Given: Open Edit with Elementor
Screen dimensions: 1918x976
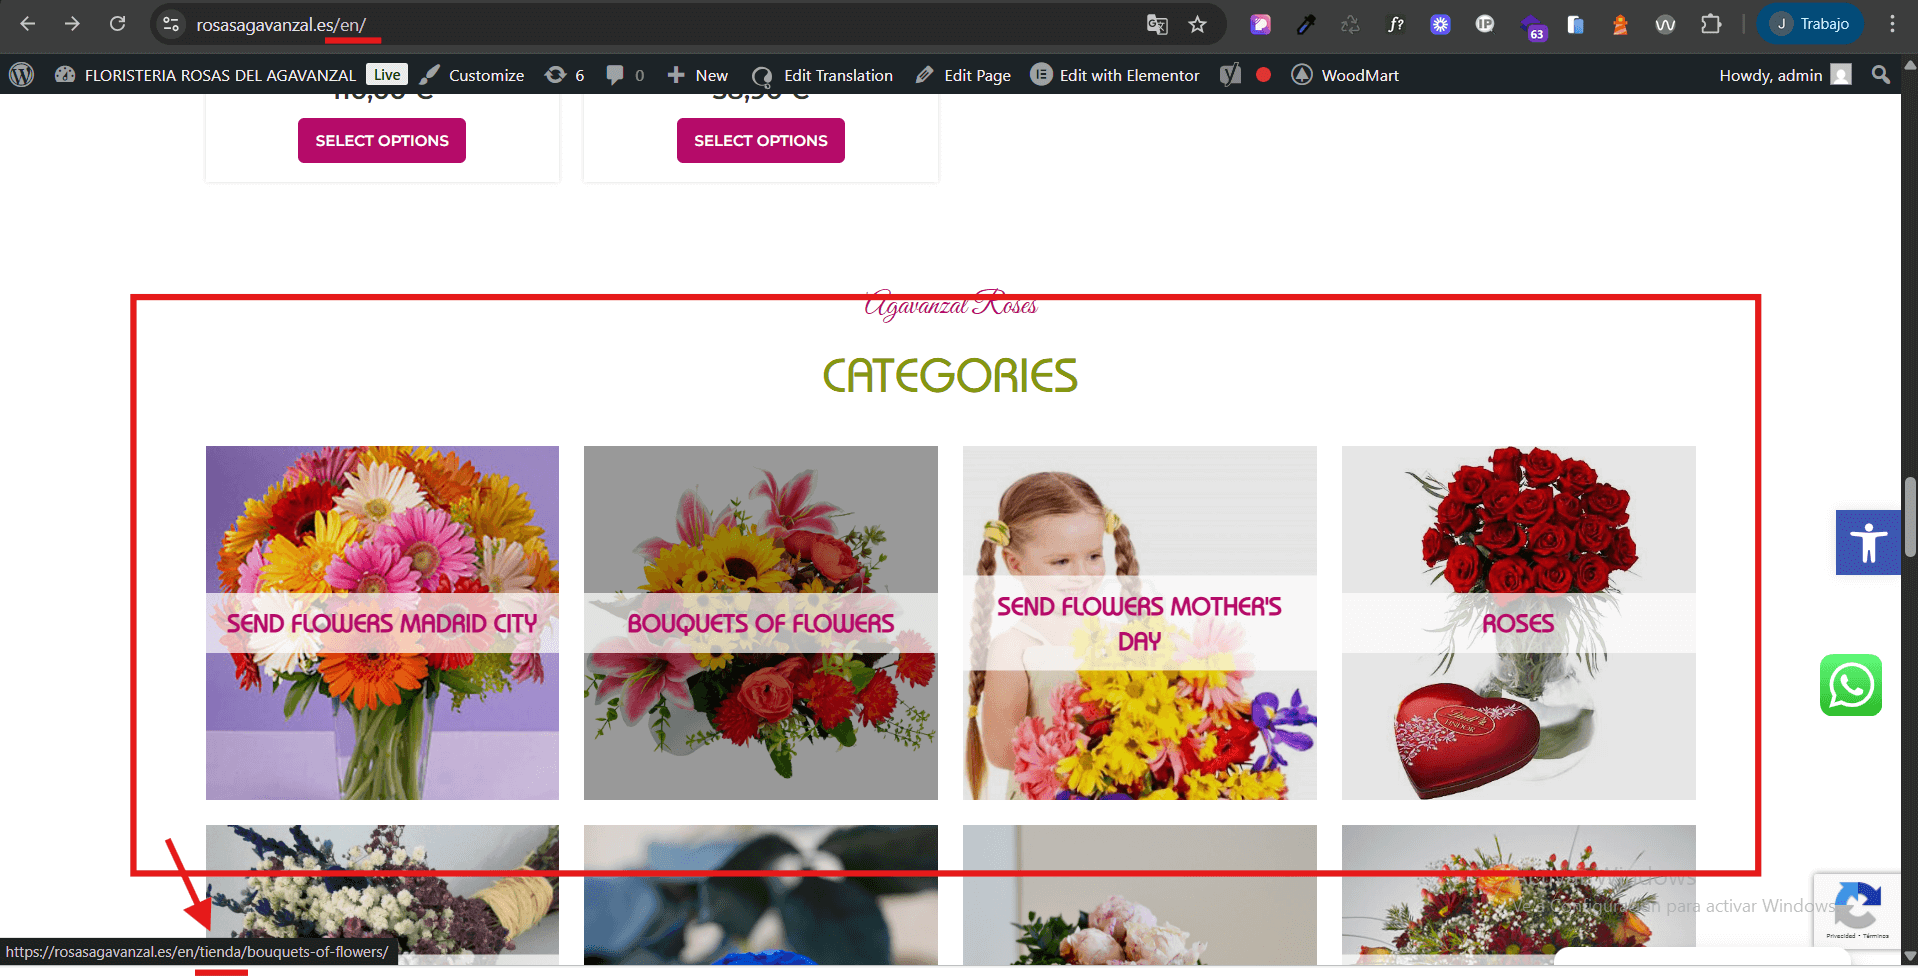Looking at the screenshot, I should click(1115, 75).
